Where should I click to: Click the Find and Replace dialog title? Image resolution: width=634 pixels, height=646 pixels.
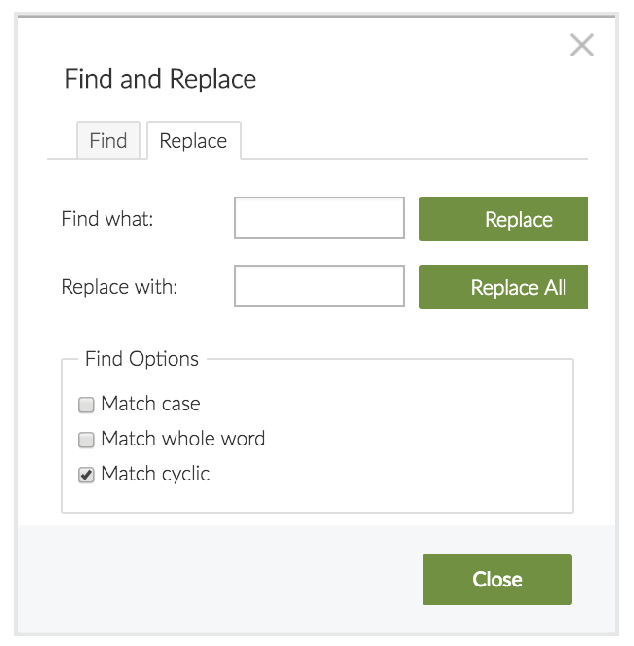pyautogui.click(x=160, y=79)
